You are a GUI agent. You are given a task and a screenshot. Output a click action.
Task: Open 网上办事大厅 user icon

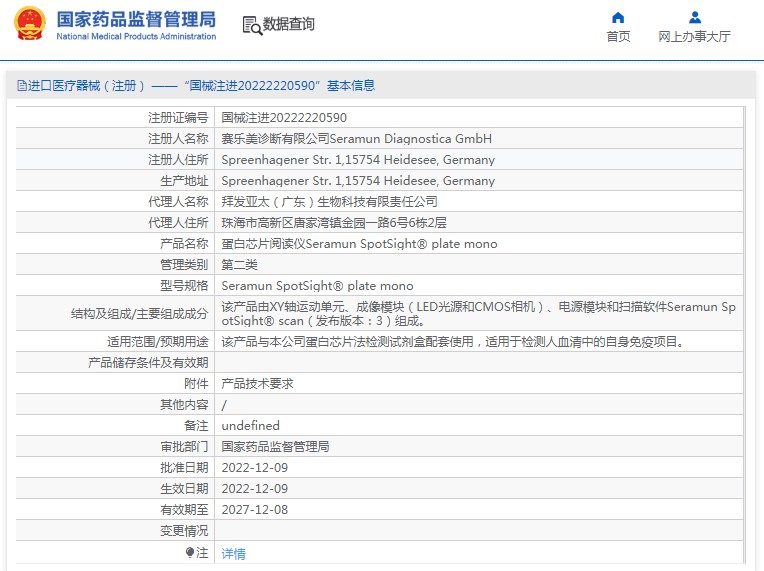pyautogui.click(x=695, y=18)
